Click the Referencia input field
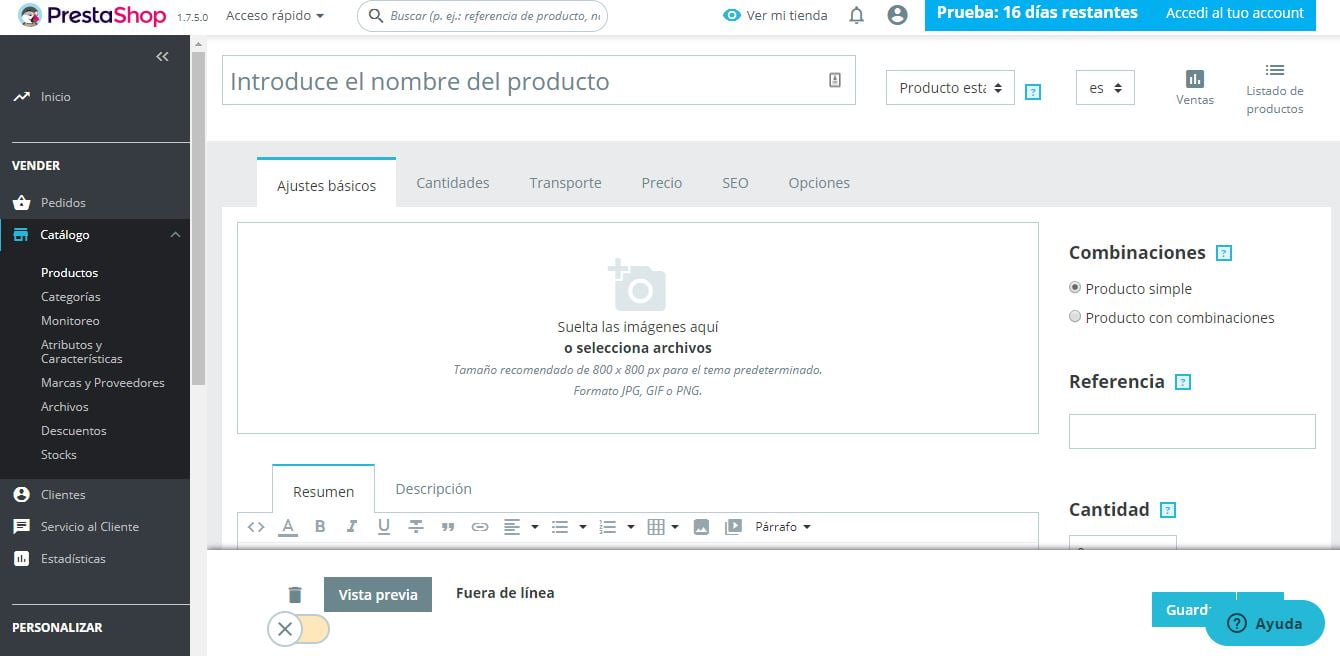 point(1191,431)
